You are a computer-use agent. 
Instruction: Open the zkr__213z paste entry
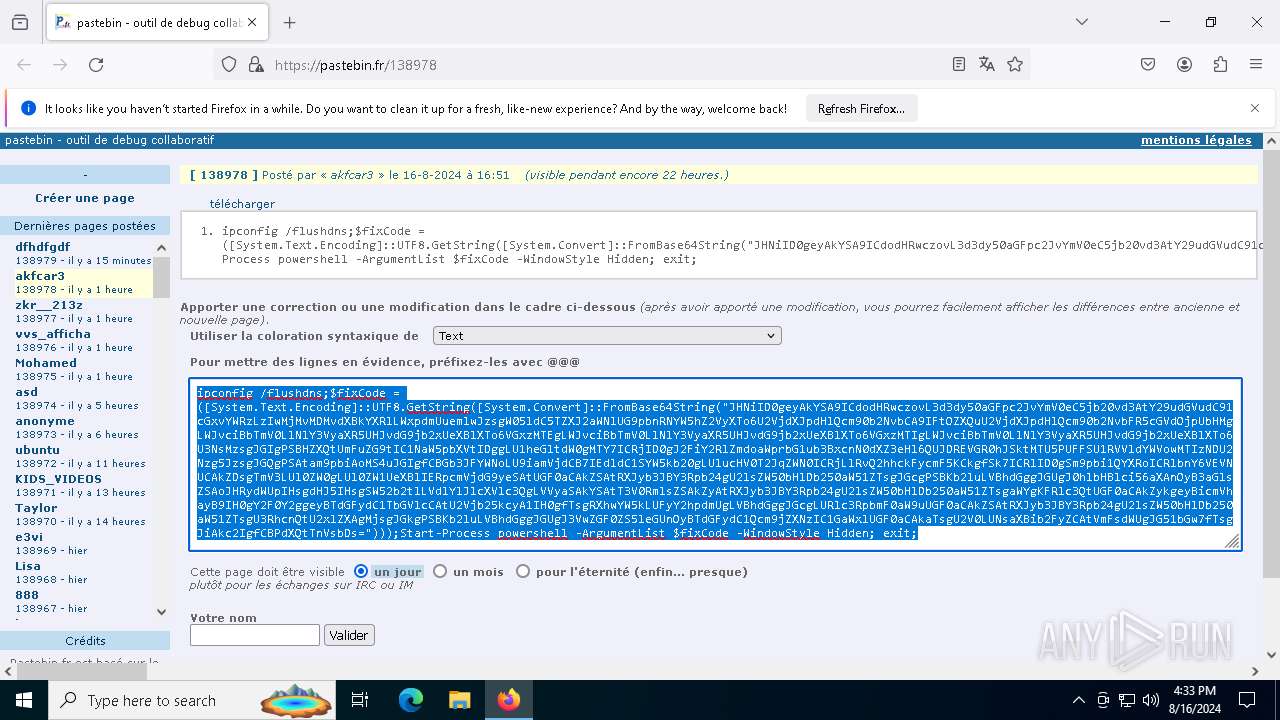click(x=49, y=305)
